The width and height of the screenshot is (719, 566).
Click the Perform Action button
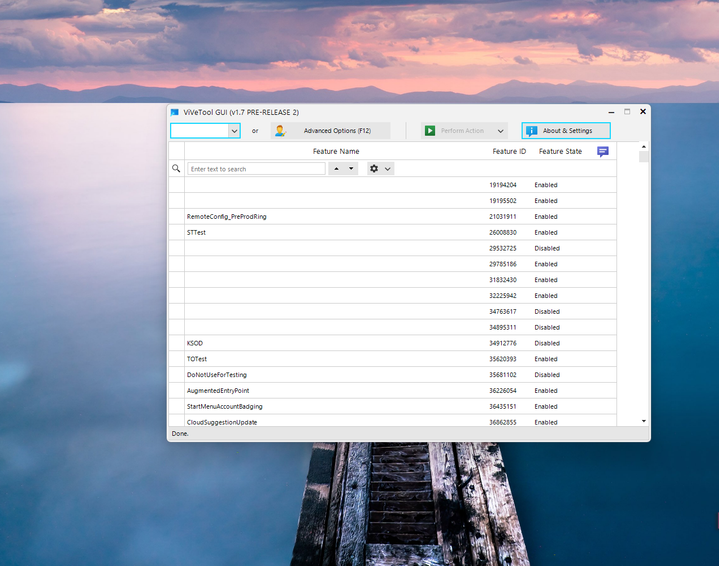coord(455,131)
